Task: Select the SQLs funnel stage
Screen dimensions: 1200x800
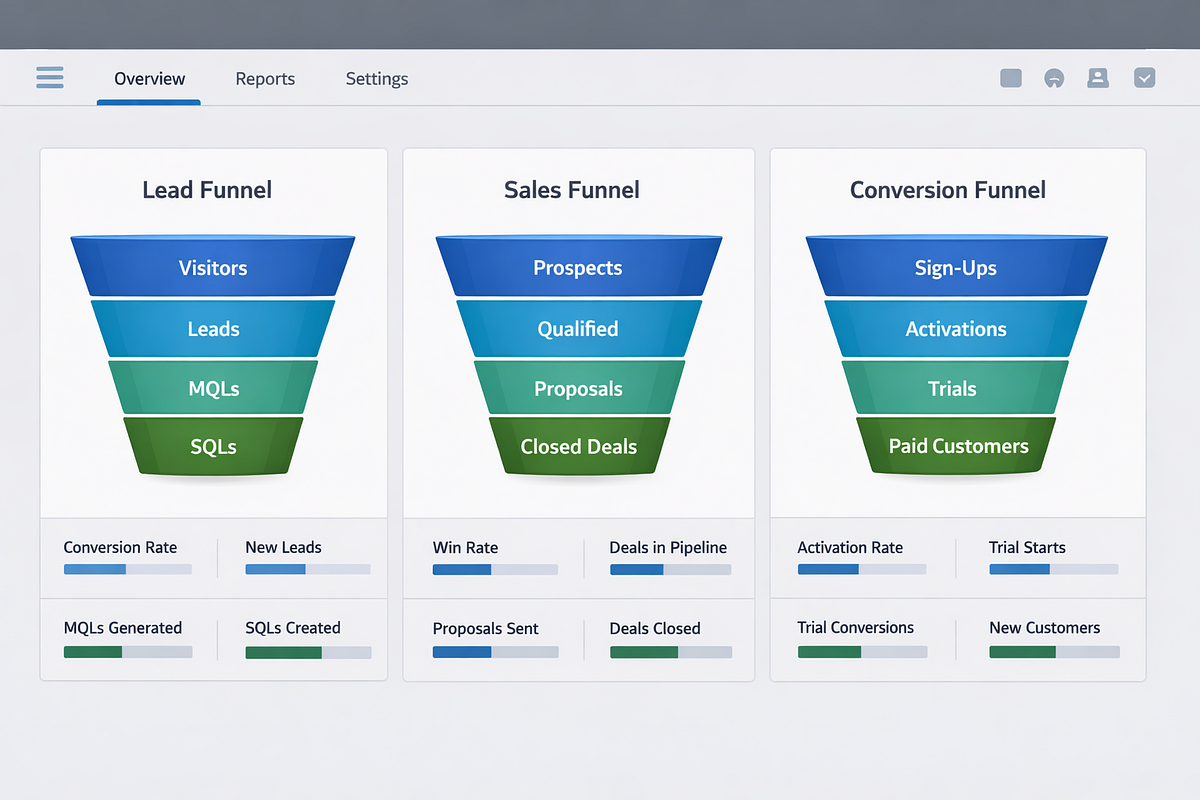Action: 213,446
